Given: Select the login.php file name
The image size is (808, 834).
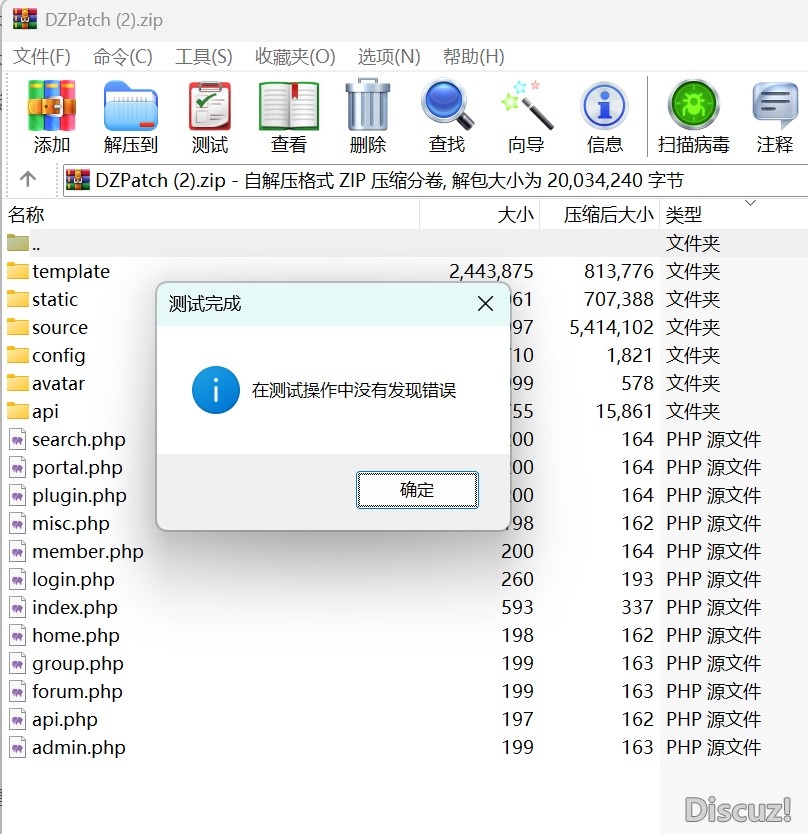Looking at the screenshot, I should tap(73, 580).
